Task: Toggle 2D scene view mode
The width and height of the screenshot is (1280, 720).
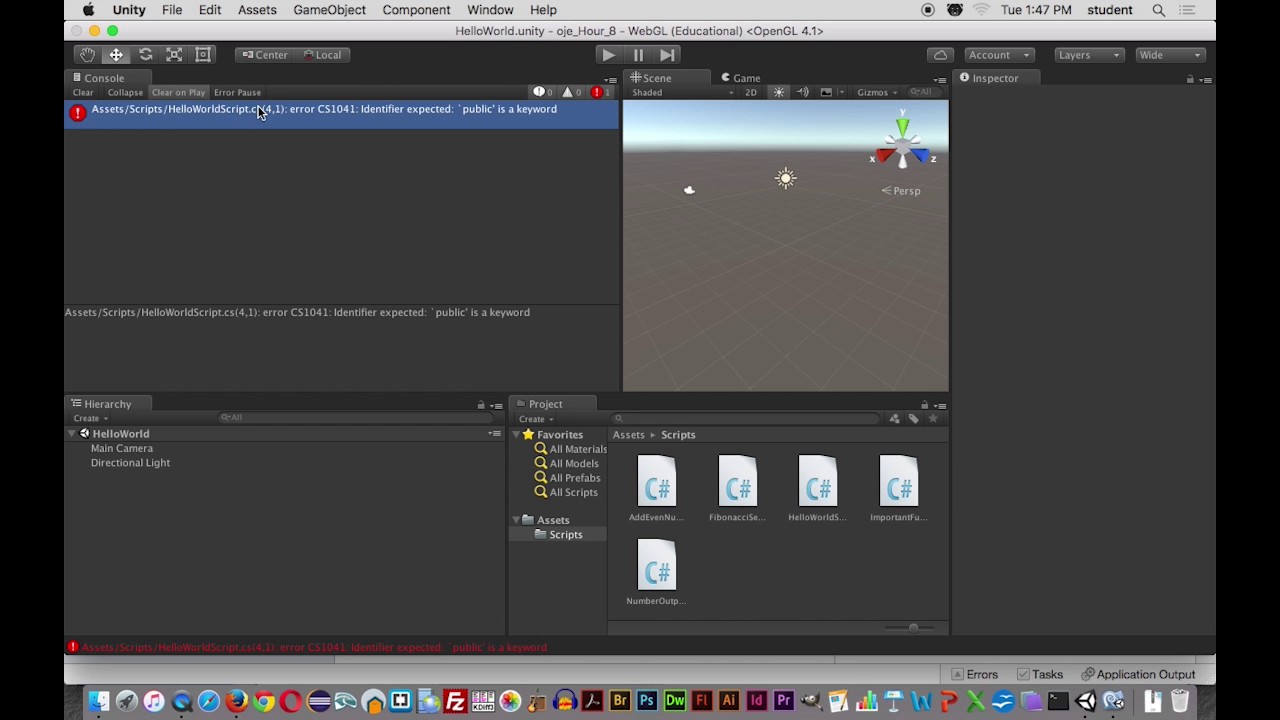Action: pos(751,92)
